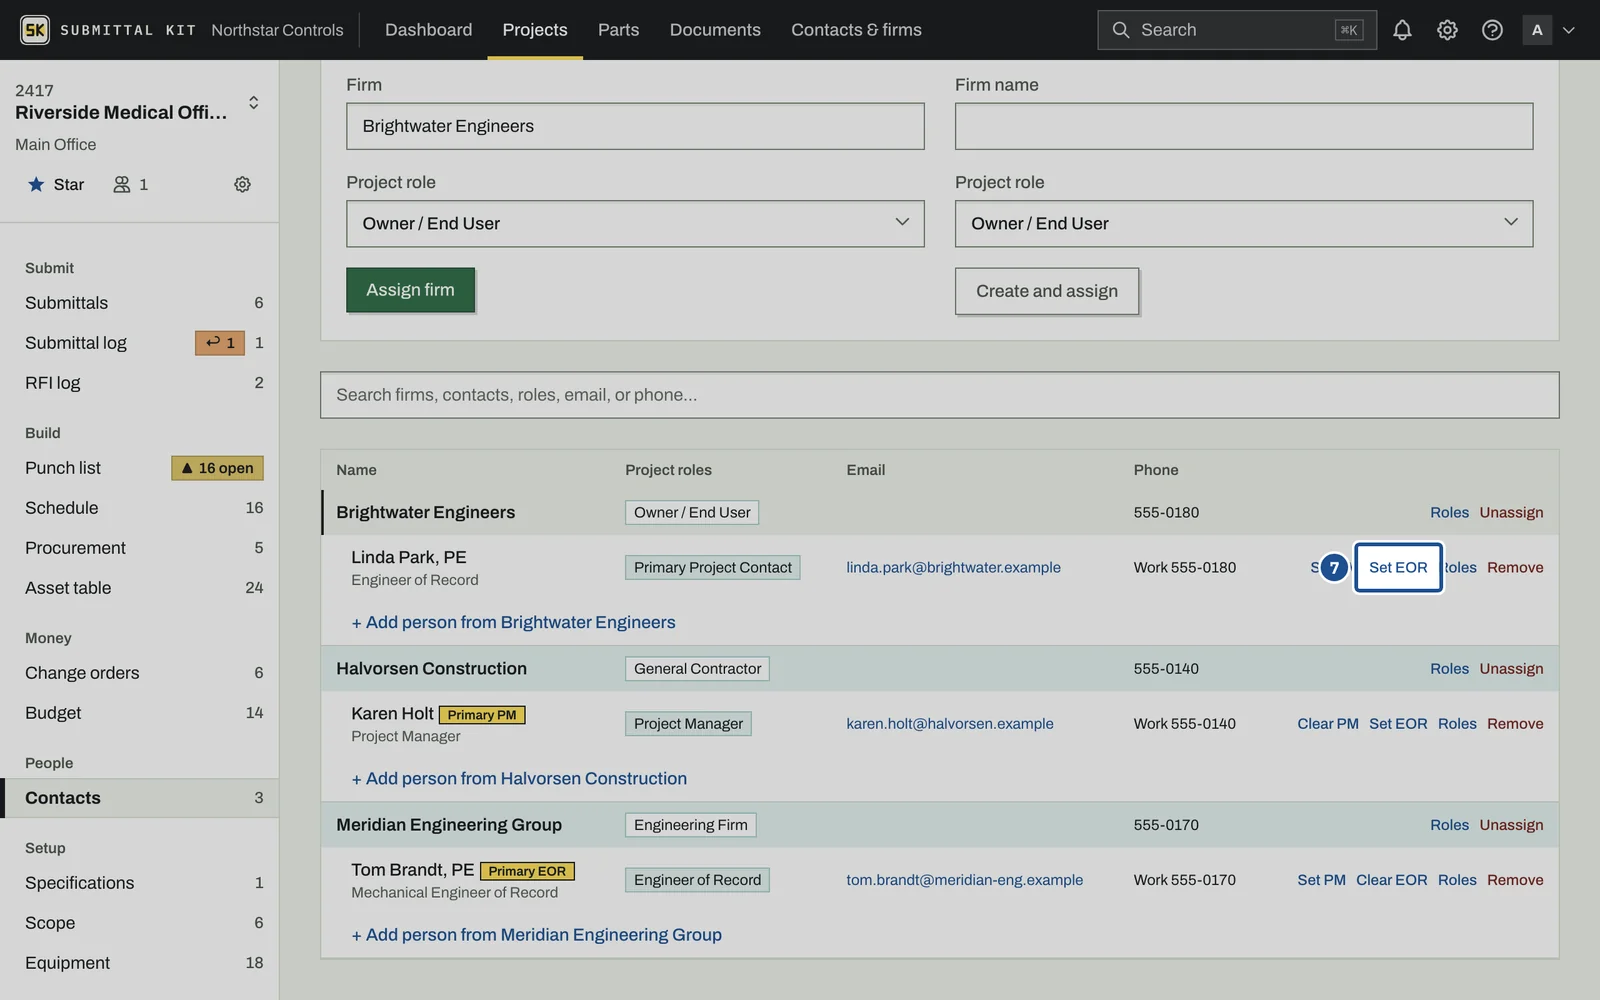Click the empty Firm name input
This screenshot has width=1600, height=1000.
(x=1243, y=126)
